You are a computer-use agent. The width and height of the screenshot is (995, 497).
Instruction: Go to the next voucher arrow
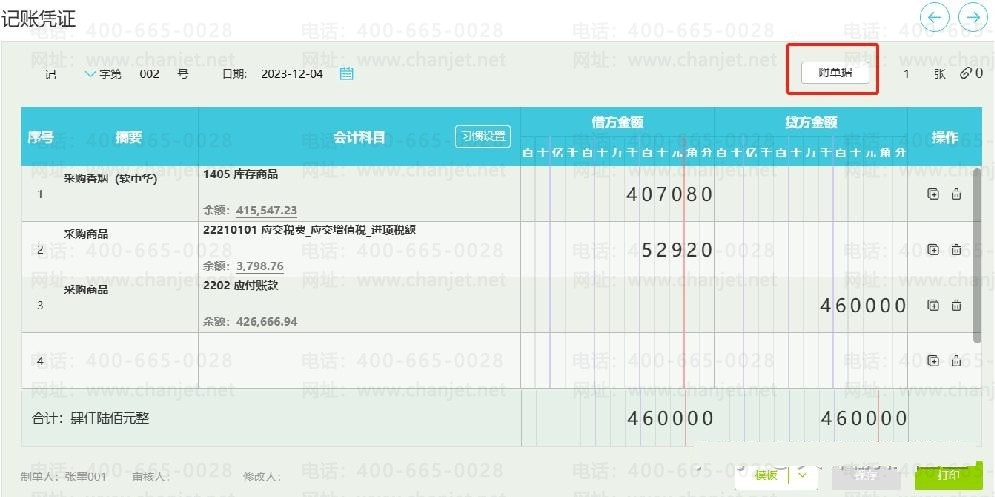coord(973,18)
